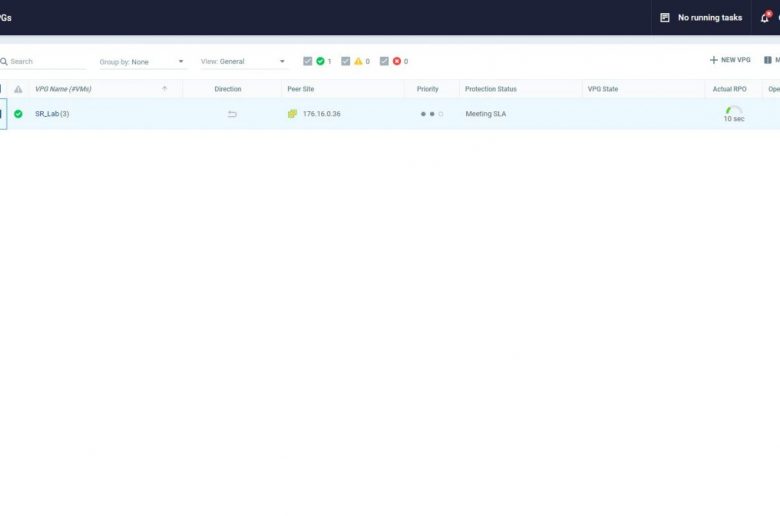
Task: Toggle the healthy VPGs filter checkbox
Action: pyautogui.click(x=307, y=61)
